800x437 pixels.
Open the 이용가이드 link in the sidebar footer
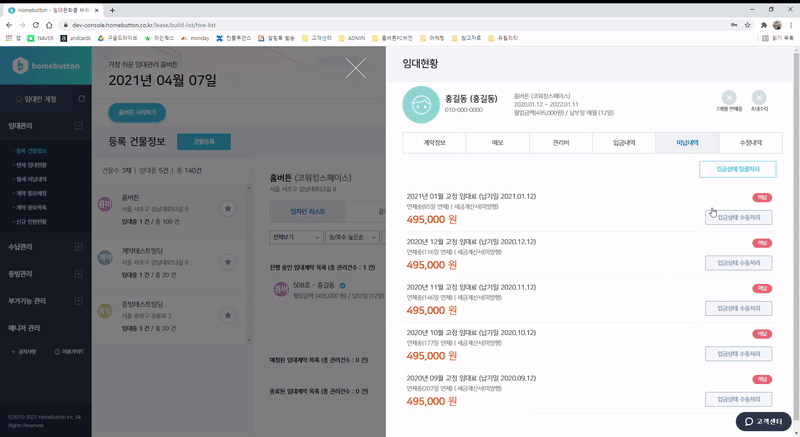[x=69, y=351]
